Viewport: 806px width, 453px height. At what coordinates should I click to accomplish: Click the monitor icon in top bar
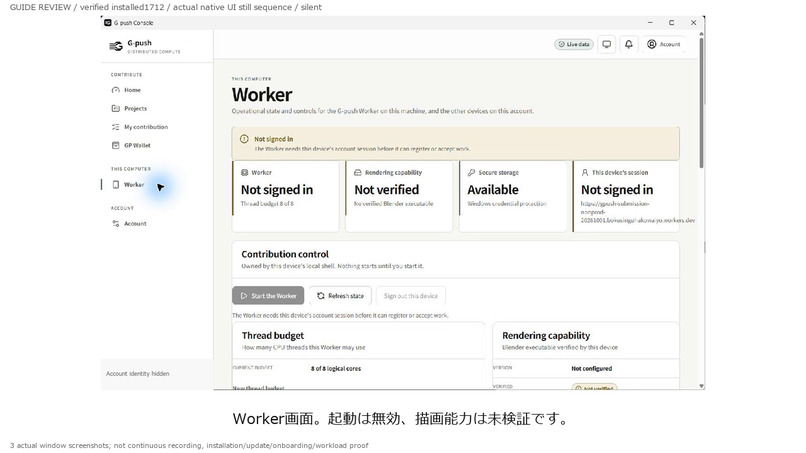(607, 44)
